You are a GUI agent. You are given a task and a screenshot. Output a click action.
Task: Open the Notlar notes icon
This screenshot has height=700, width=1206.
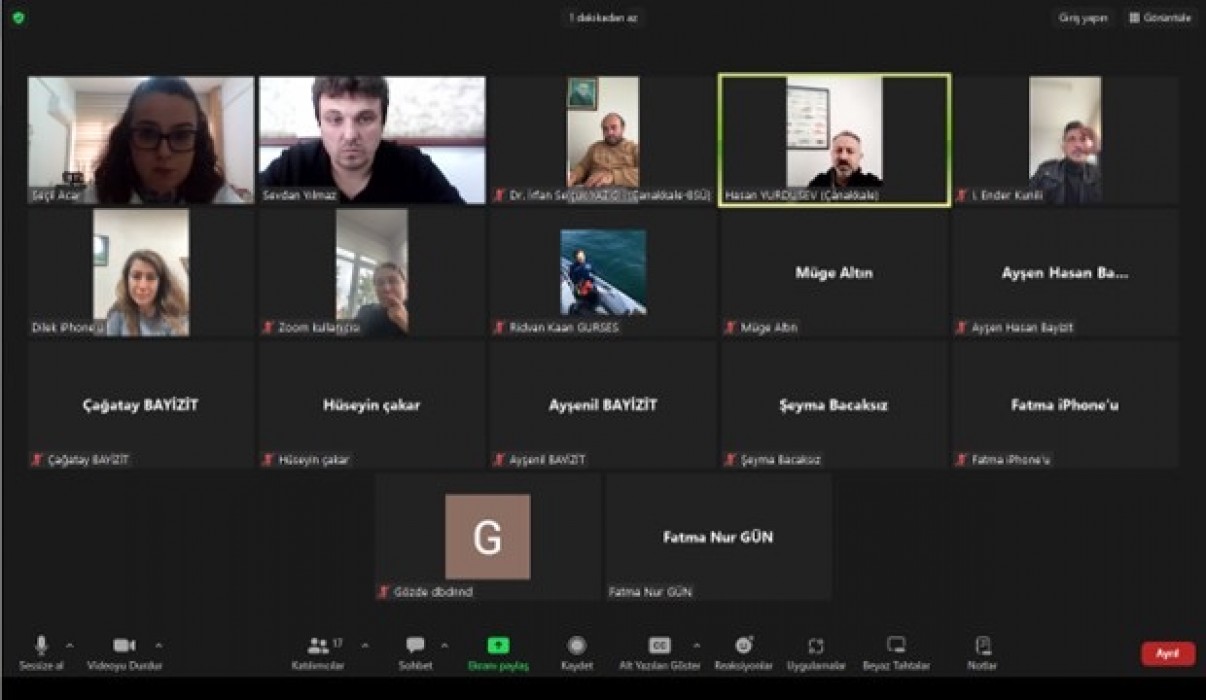[x=982, y=646]
